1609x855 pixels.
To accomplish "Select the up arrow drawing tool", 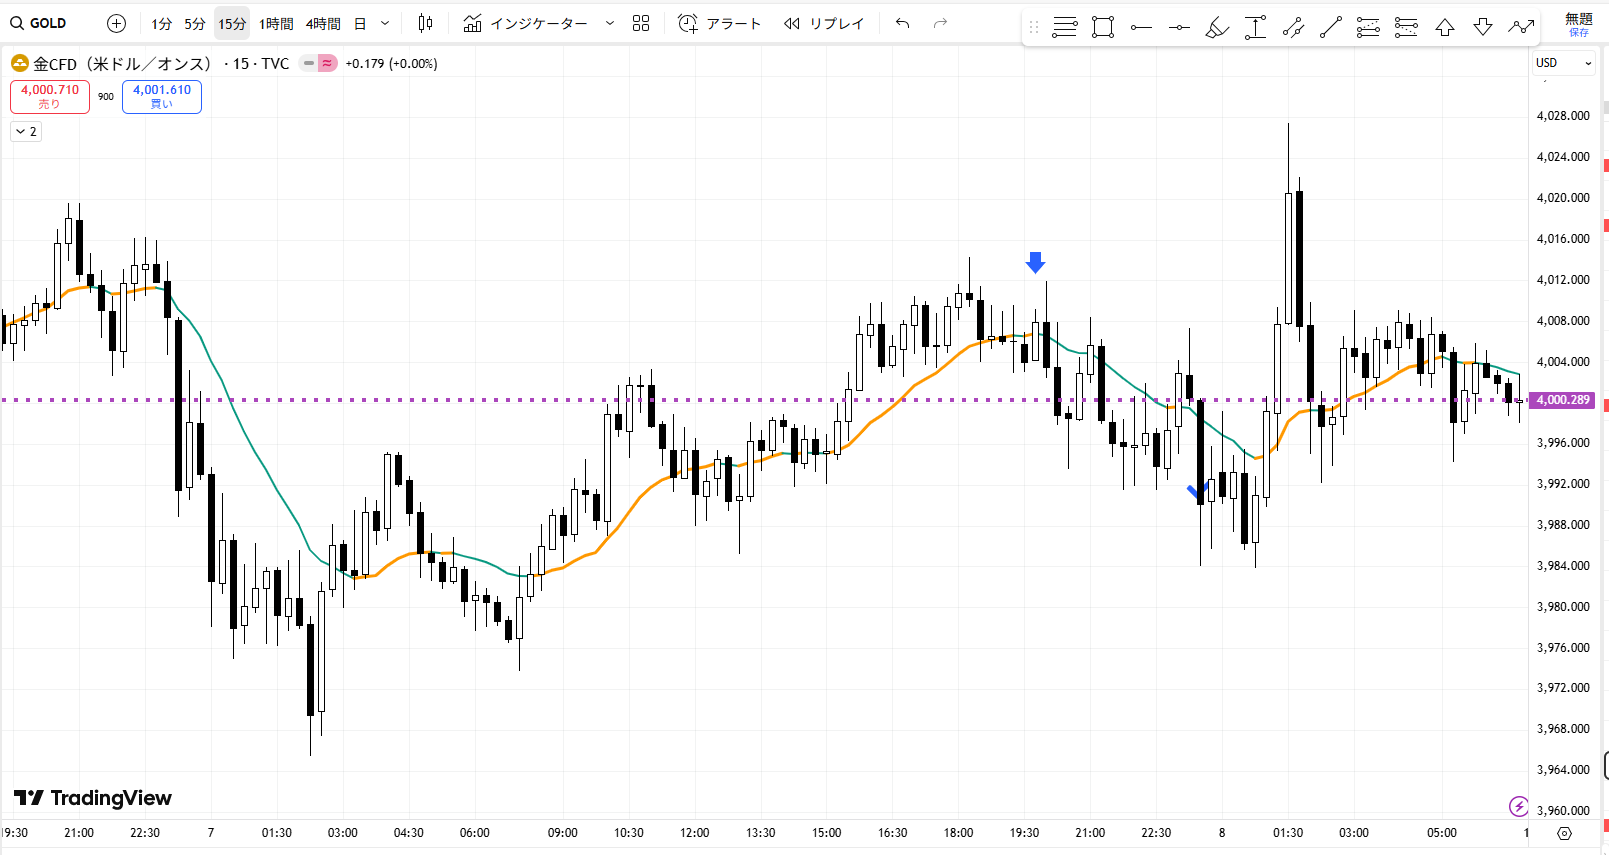I will [1445, 28].
